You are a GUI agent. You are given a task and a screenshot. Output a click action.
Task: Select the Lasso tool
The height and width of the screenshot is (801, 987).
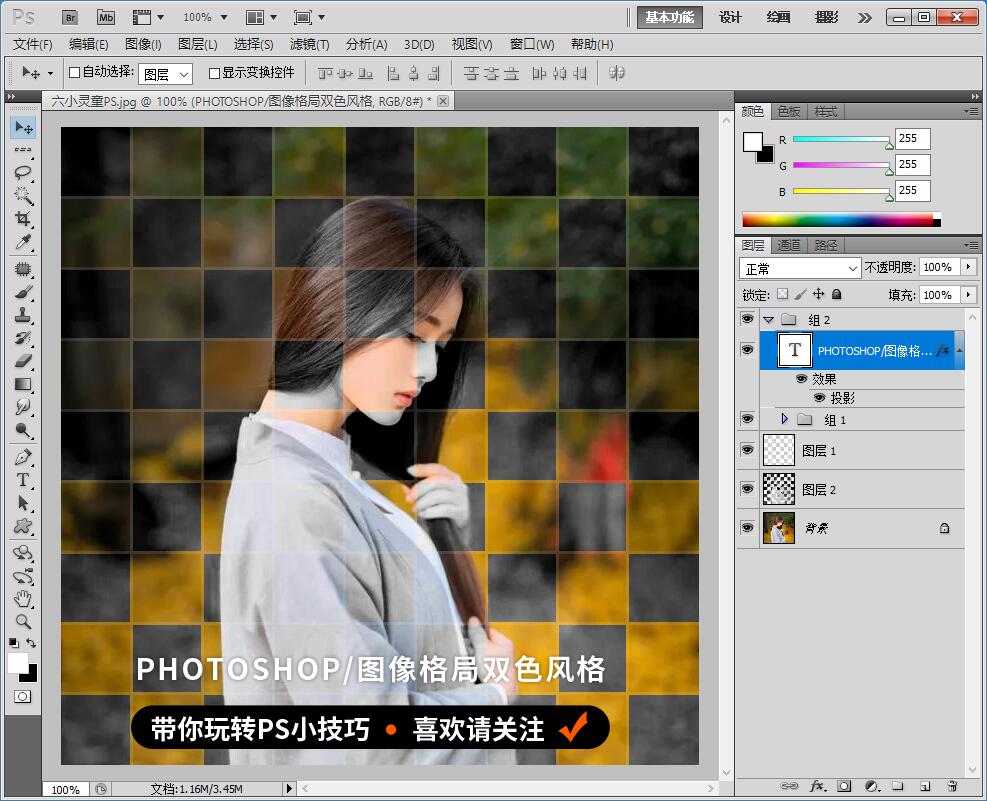coord(23,172)
